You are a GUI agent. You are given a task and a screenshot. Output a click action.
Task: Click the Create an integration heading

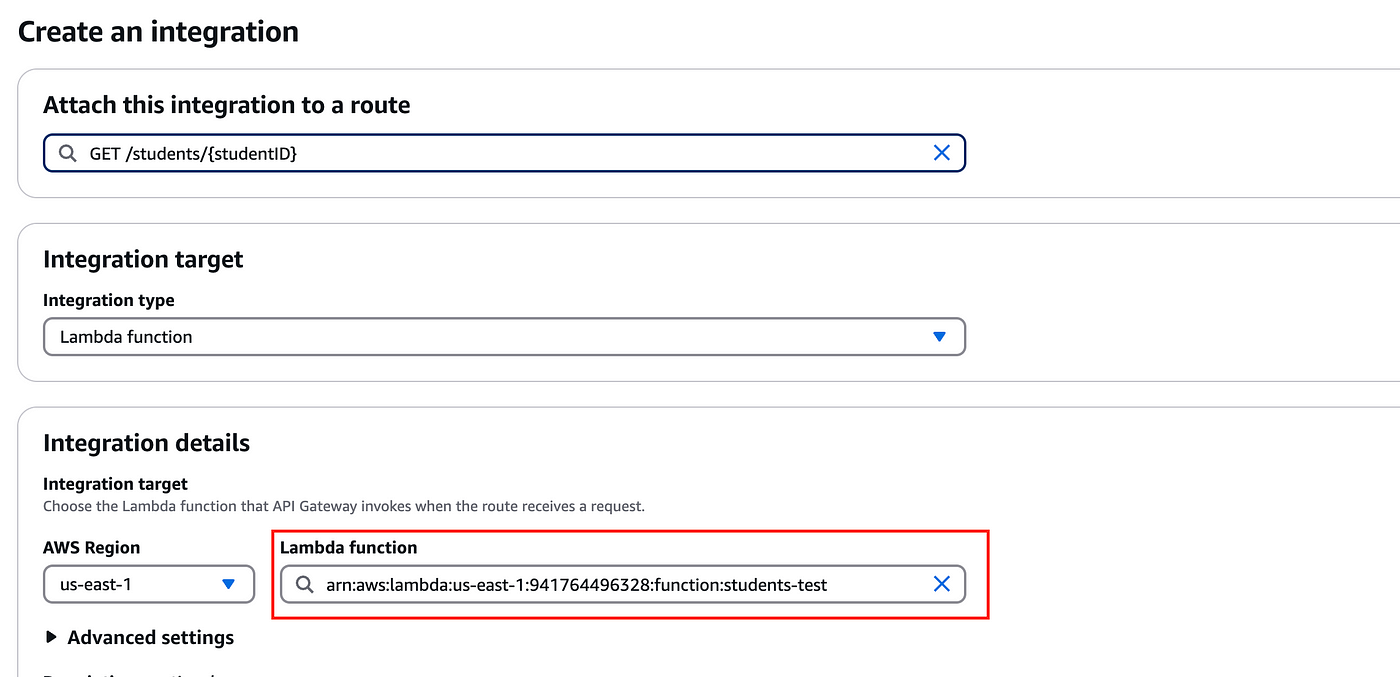click(x=157, y=32)
